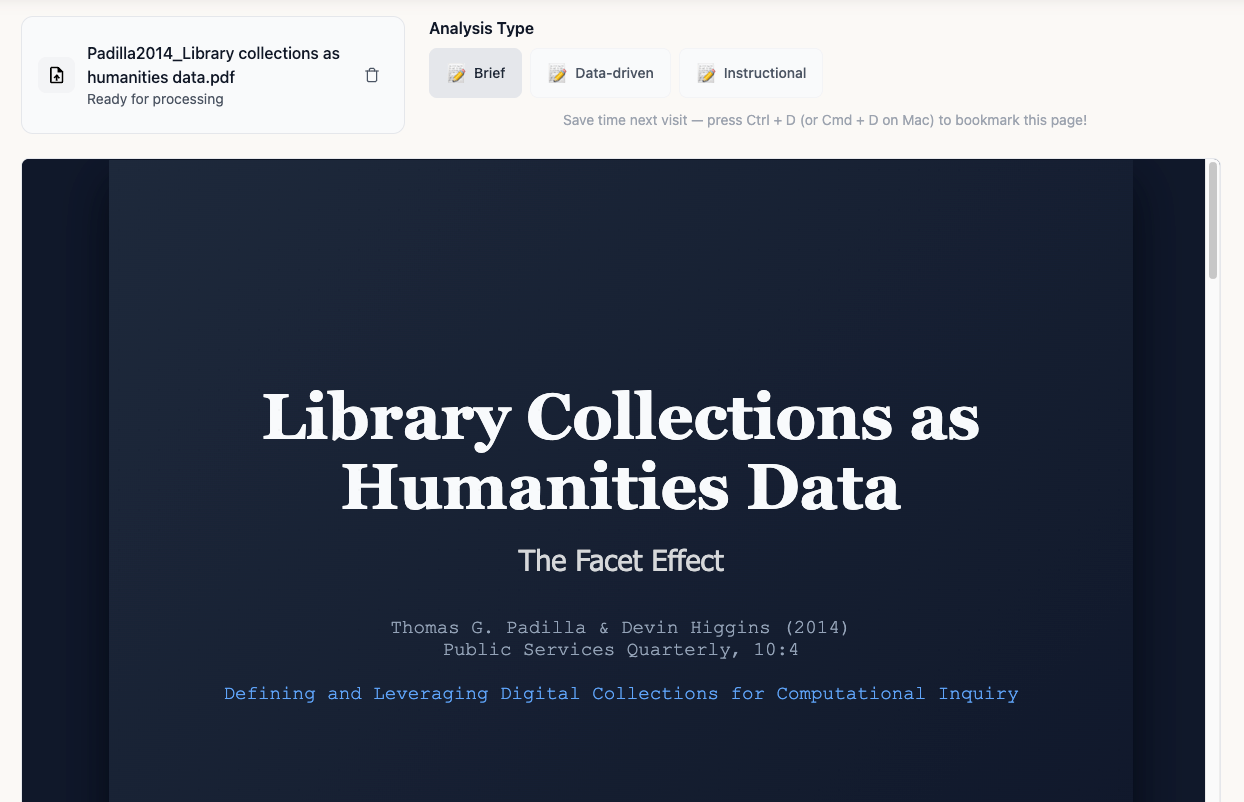Click the memo icon on the Data-driven button
The image size is (1244, 802).
click(556, 72)
